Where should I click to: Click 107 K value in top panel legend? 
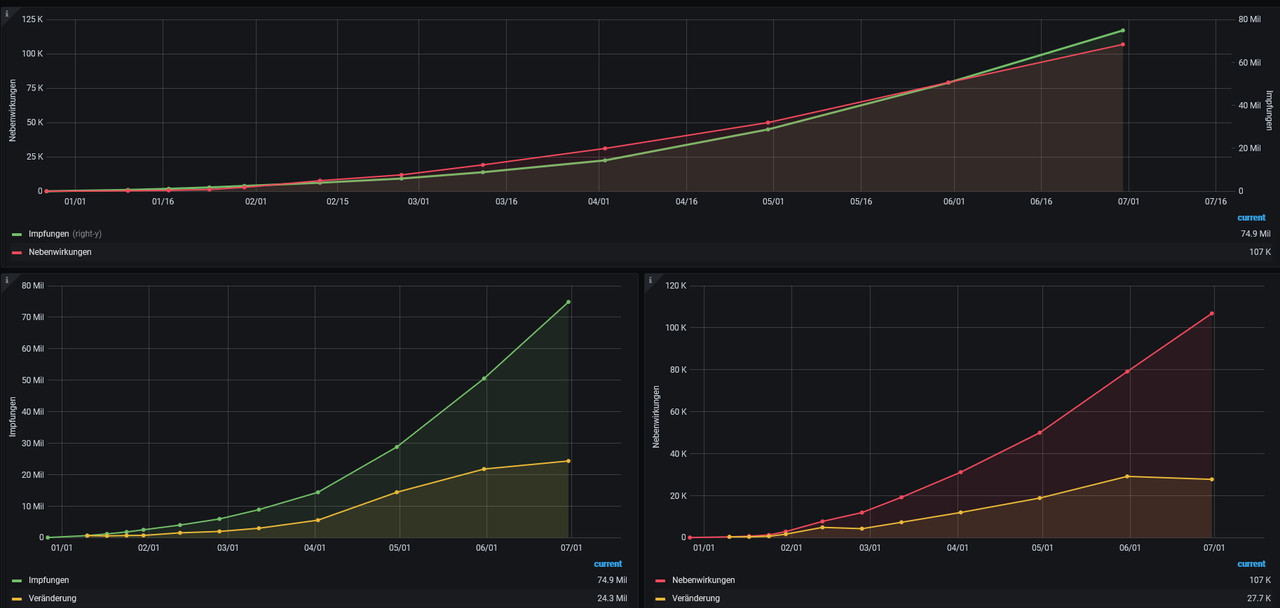[x=1259, y=252]
